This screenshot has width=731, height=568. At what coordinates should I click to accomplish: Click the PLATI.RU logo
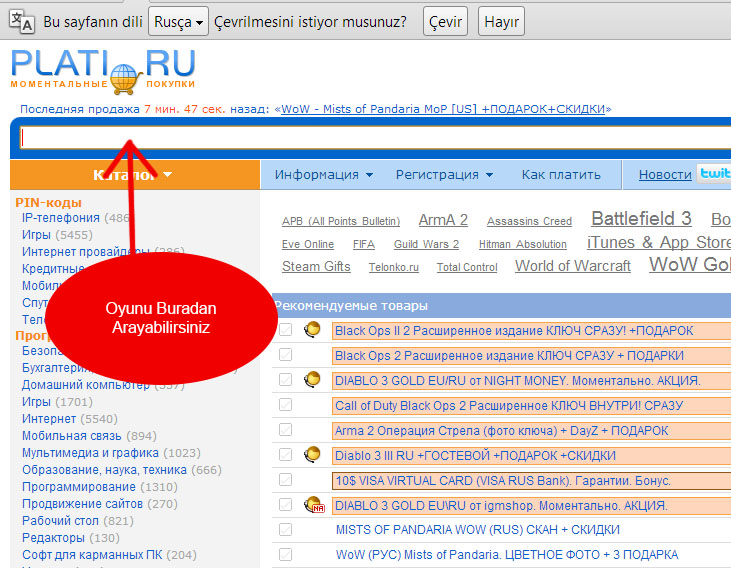tap(103, 70)
